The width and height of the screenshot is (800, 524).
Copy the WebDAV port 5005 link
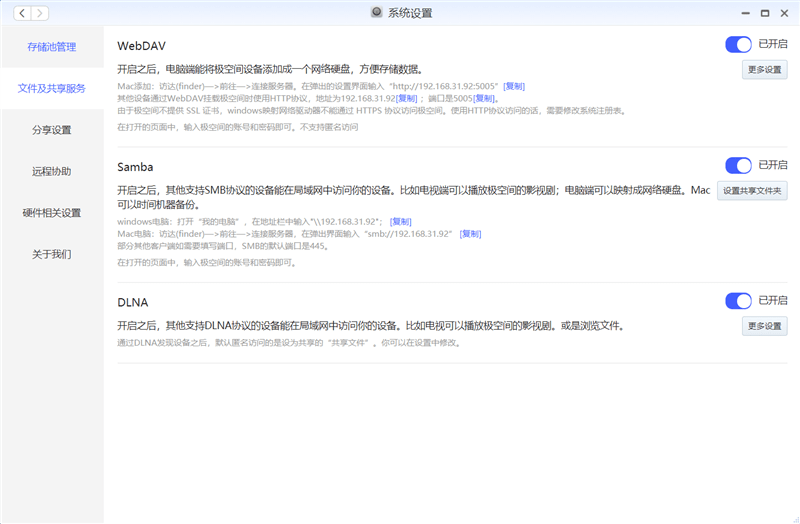coord(484,98)
